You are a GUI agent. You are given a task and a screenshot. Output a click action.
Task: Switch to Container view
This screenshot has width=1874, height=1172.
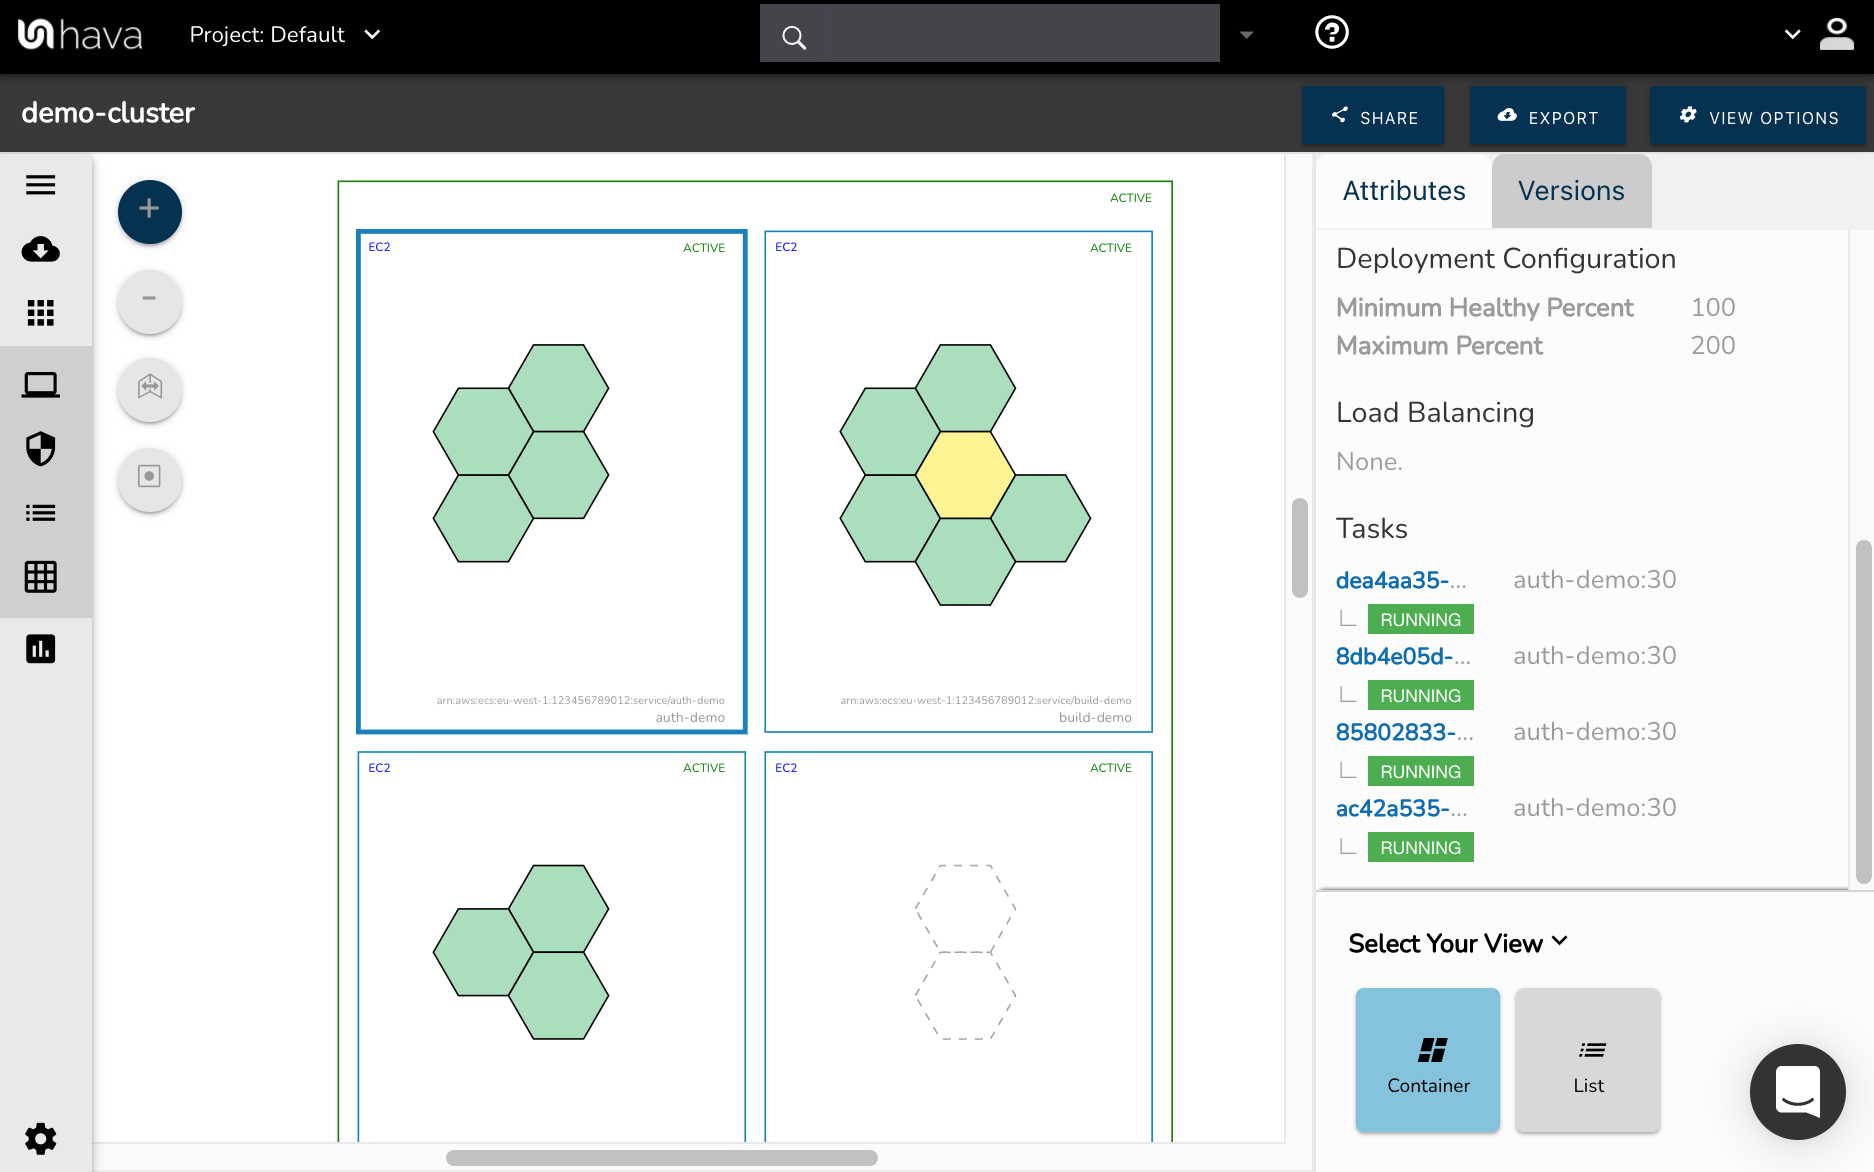pyautogui.click(x=1427, y=1060)
